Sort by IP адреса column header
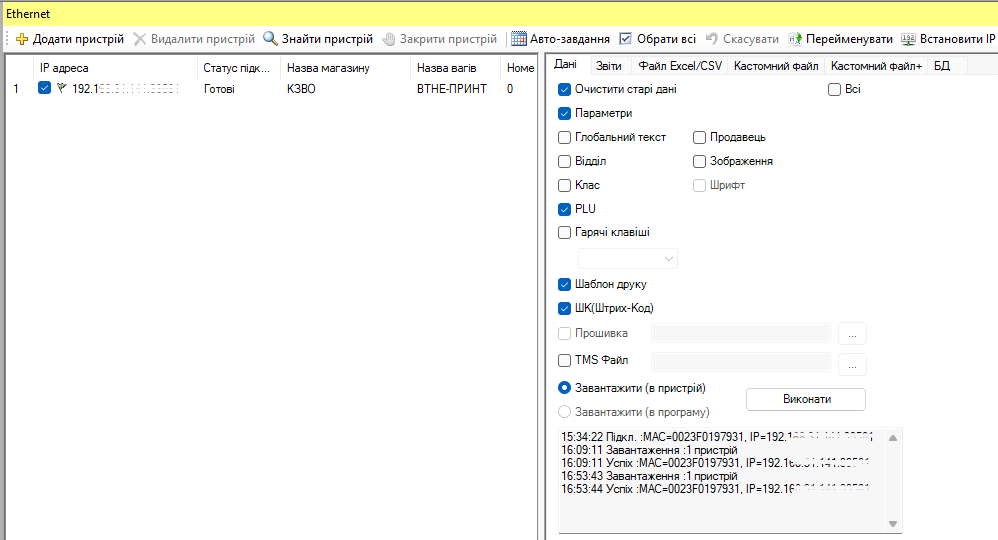This screenshot has height=540, width=998. (64, 68)
